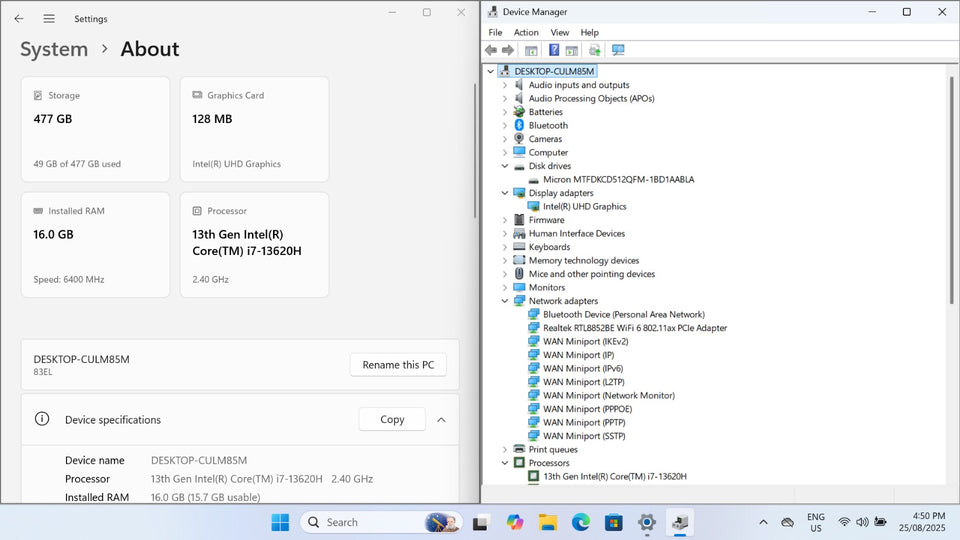Click Forward arrow in Device Manager toolbar
The width and height of the screenshot is (960, 540).
coord(508,50)
